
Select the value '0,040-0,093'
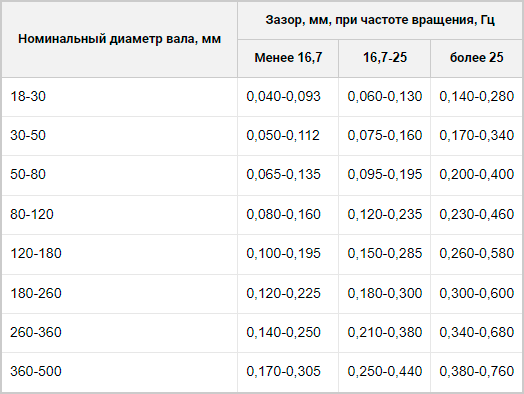pyautogui.click(x=283, y=97)
